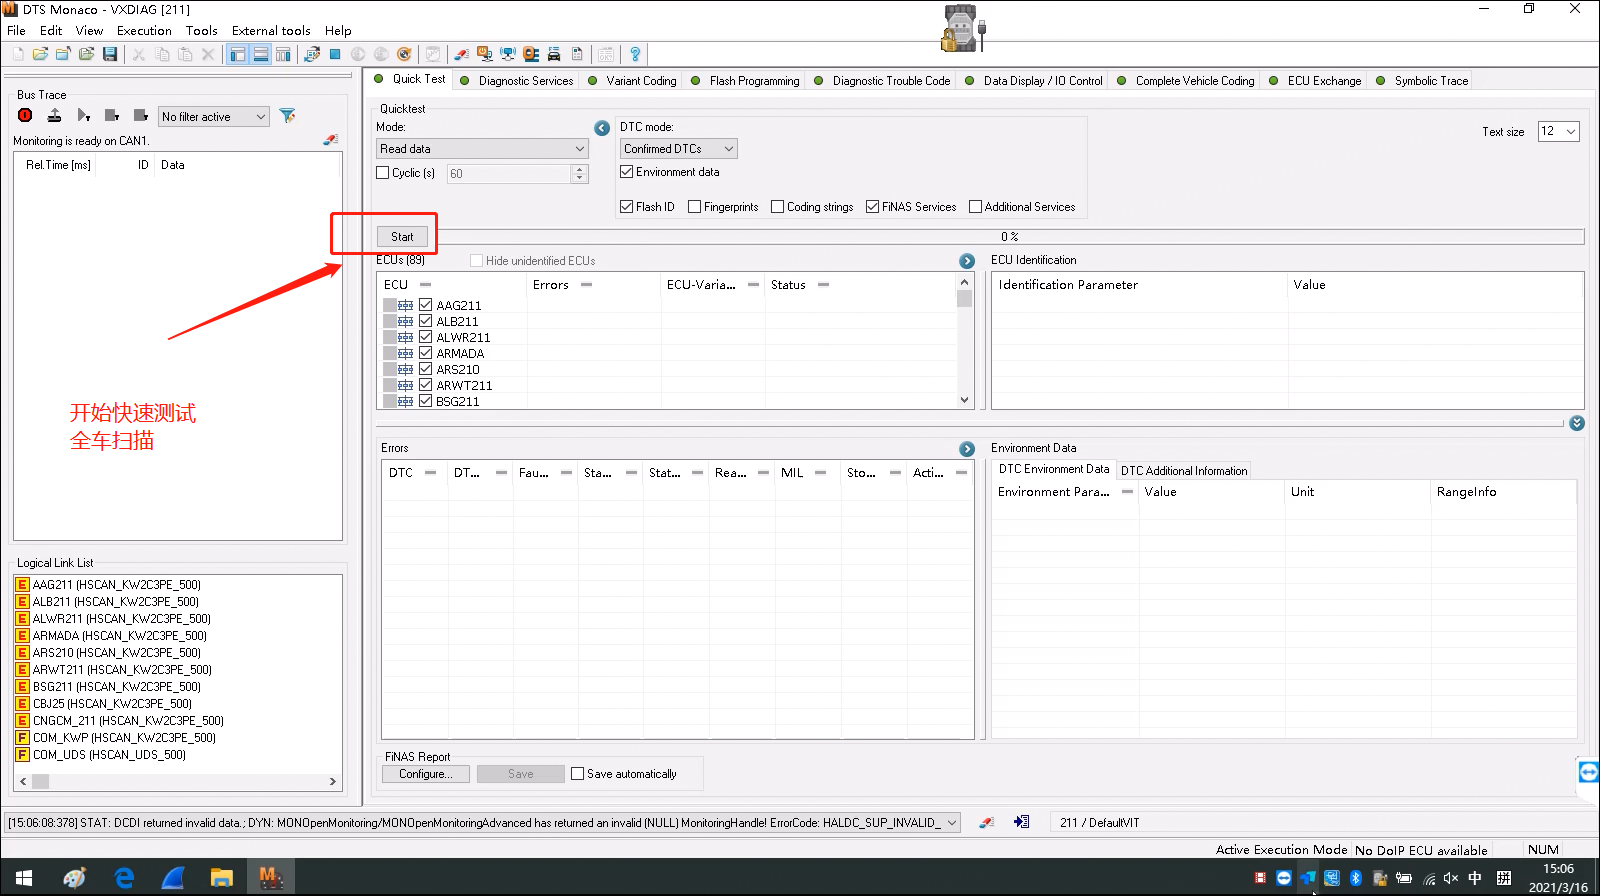Image resolution: width=1600 pixels, height=896 pixels.
Task: Uncheck the ARMADA ECU checkbox
Action: coord(426,353)
